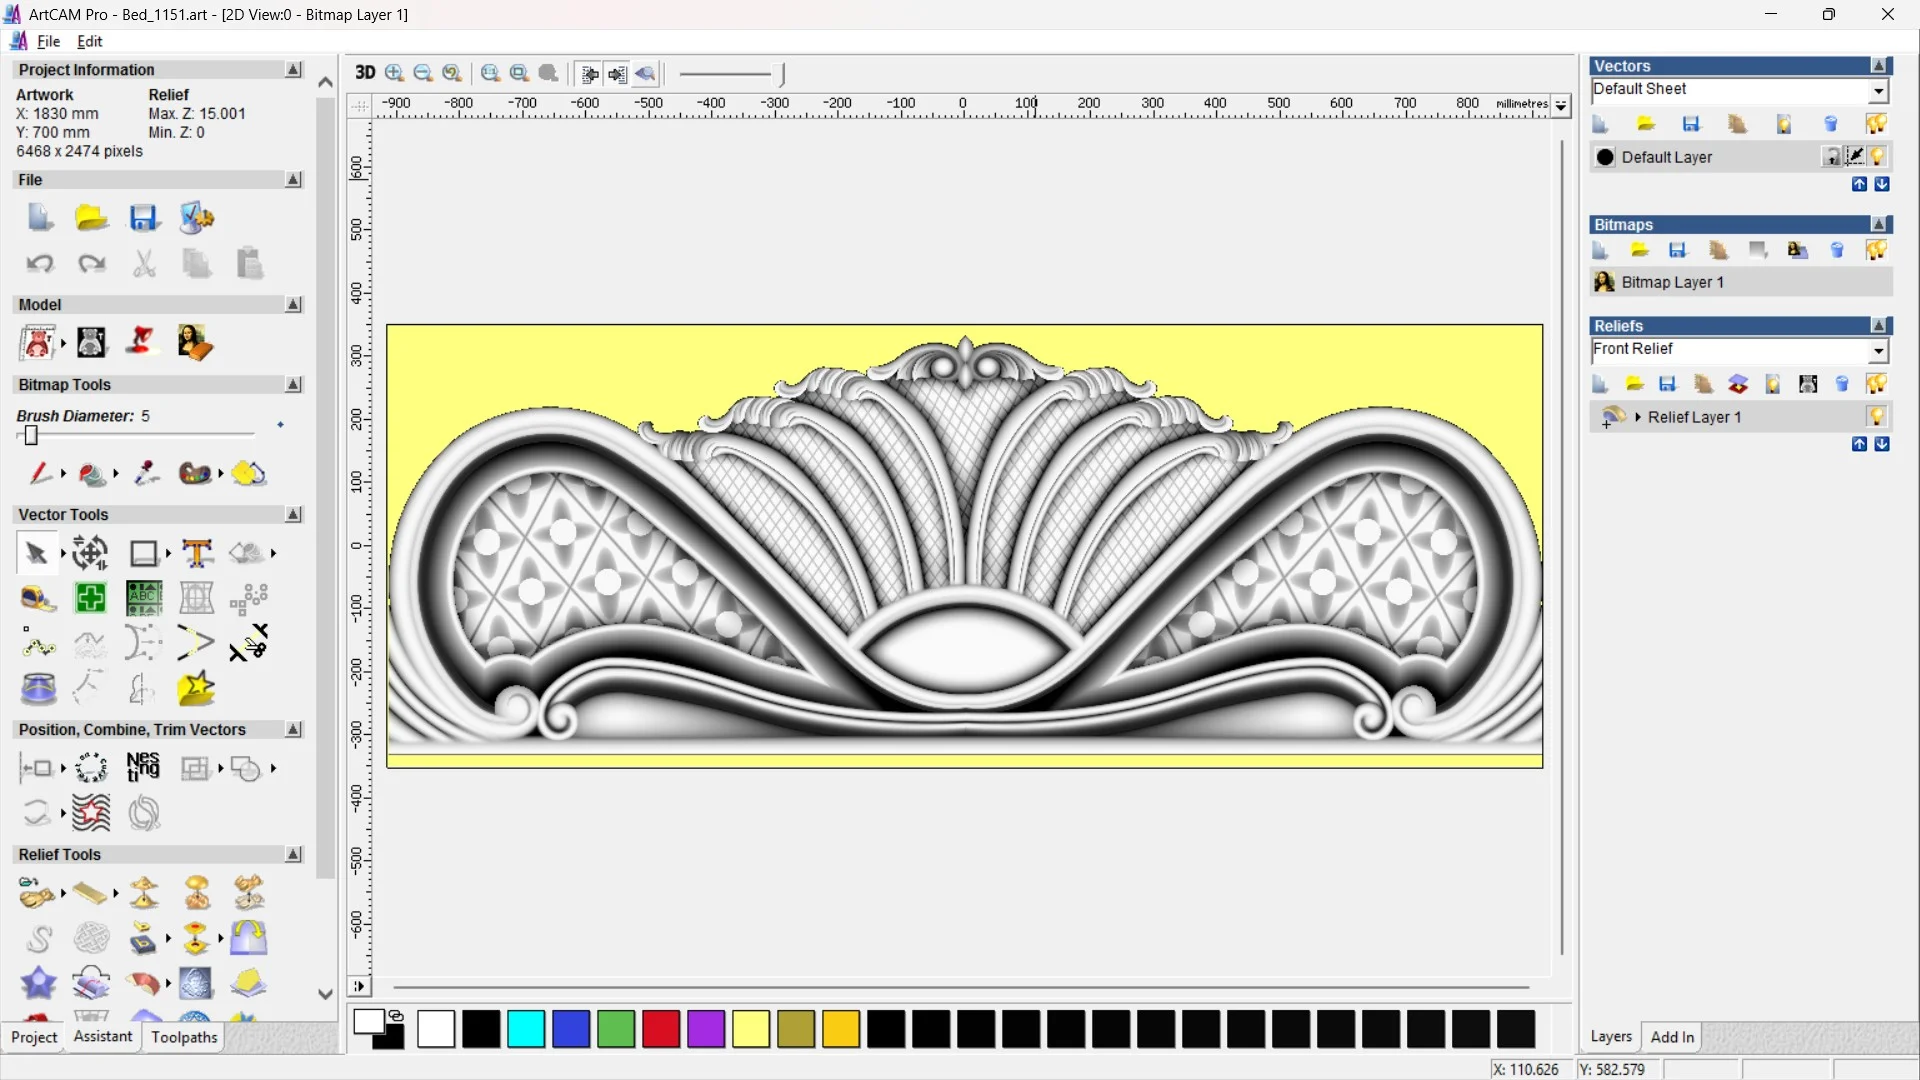1920x1080 pixels.
Task: Select Bitmap Layer 1 in Bitmaps list
Action: [1672, 283]
